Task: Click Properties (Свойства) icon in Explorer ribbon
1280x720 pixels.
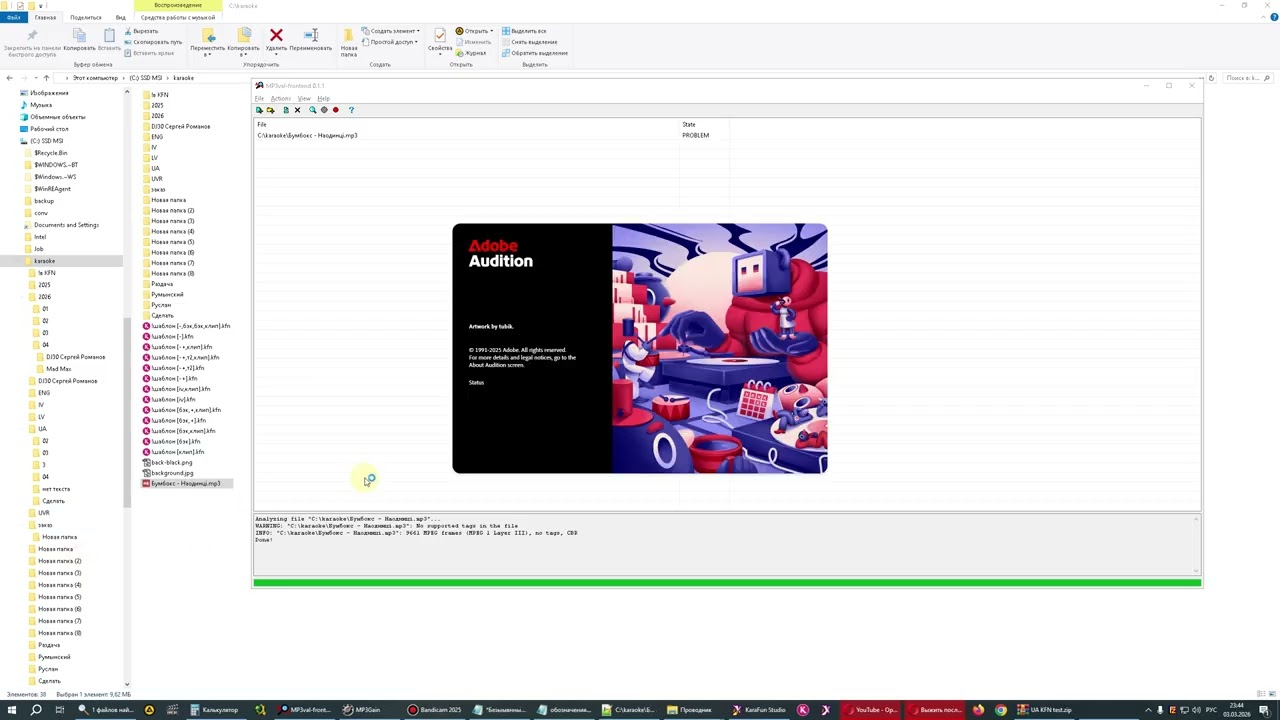Action: (x=440, y=36)
